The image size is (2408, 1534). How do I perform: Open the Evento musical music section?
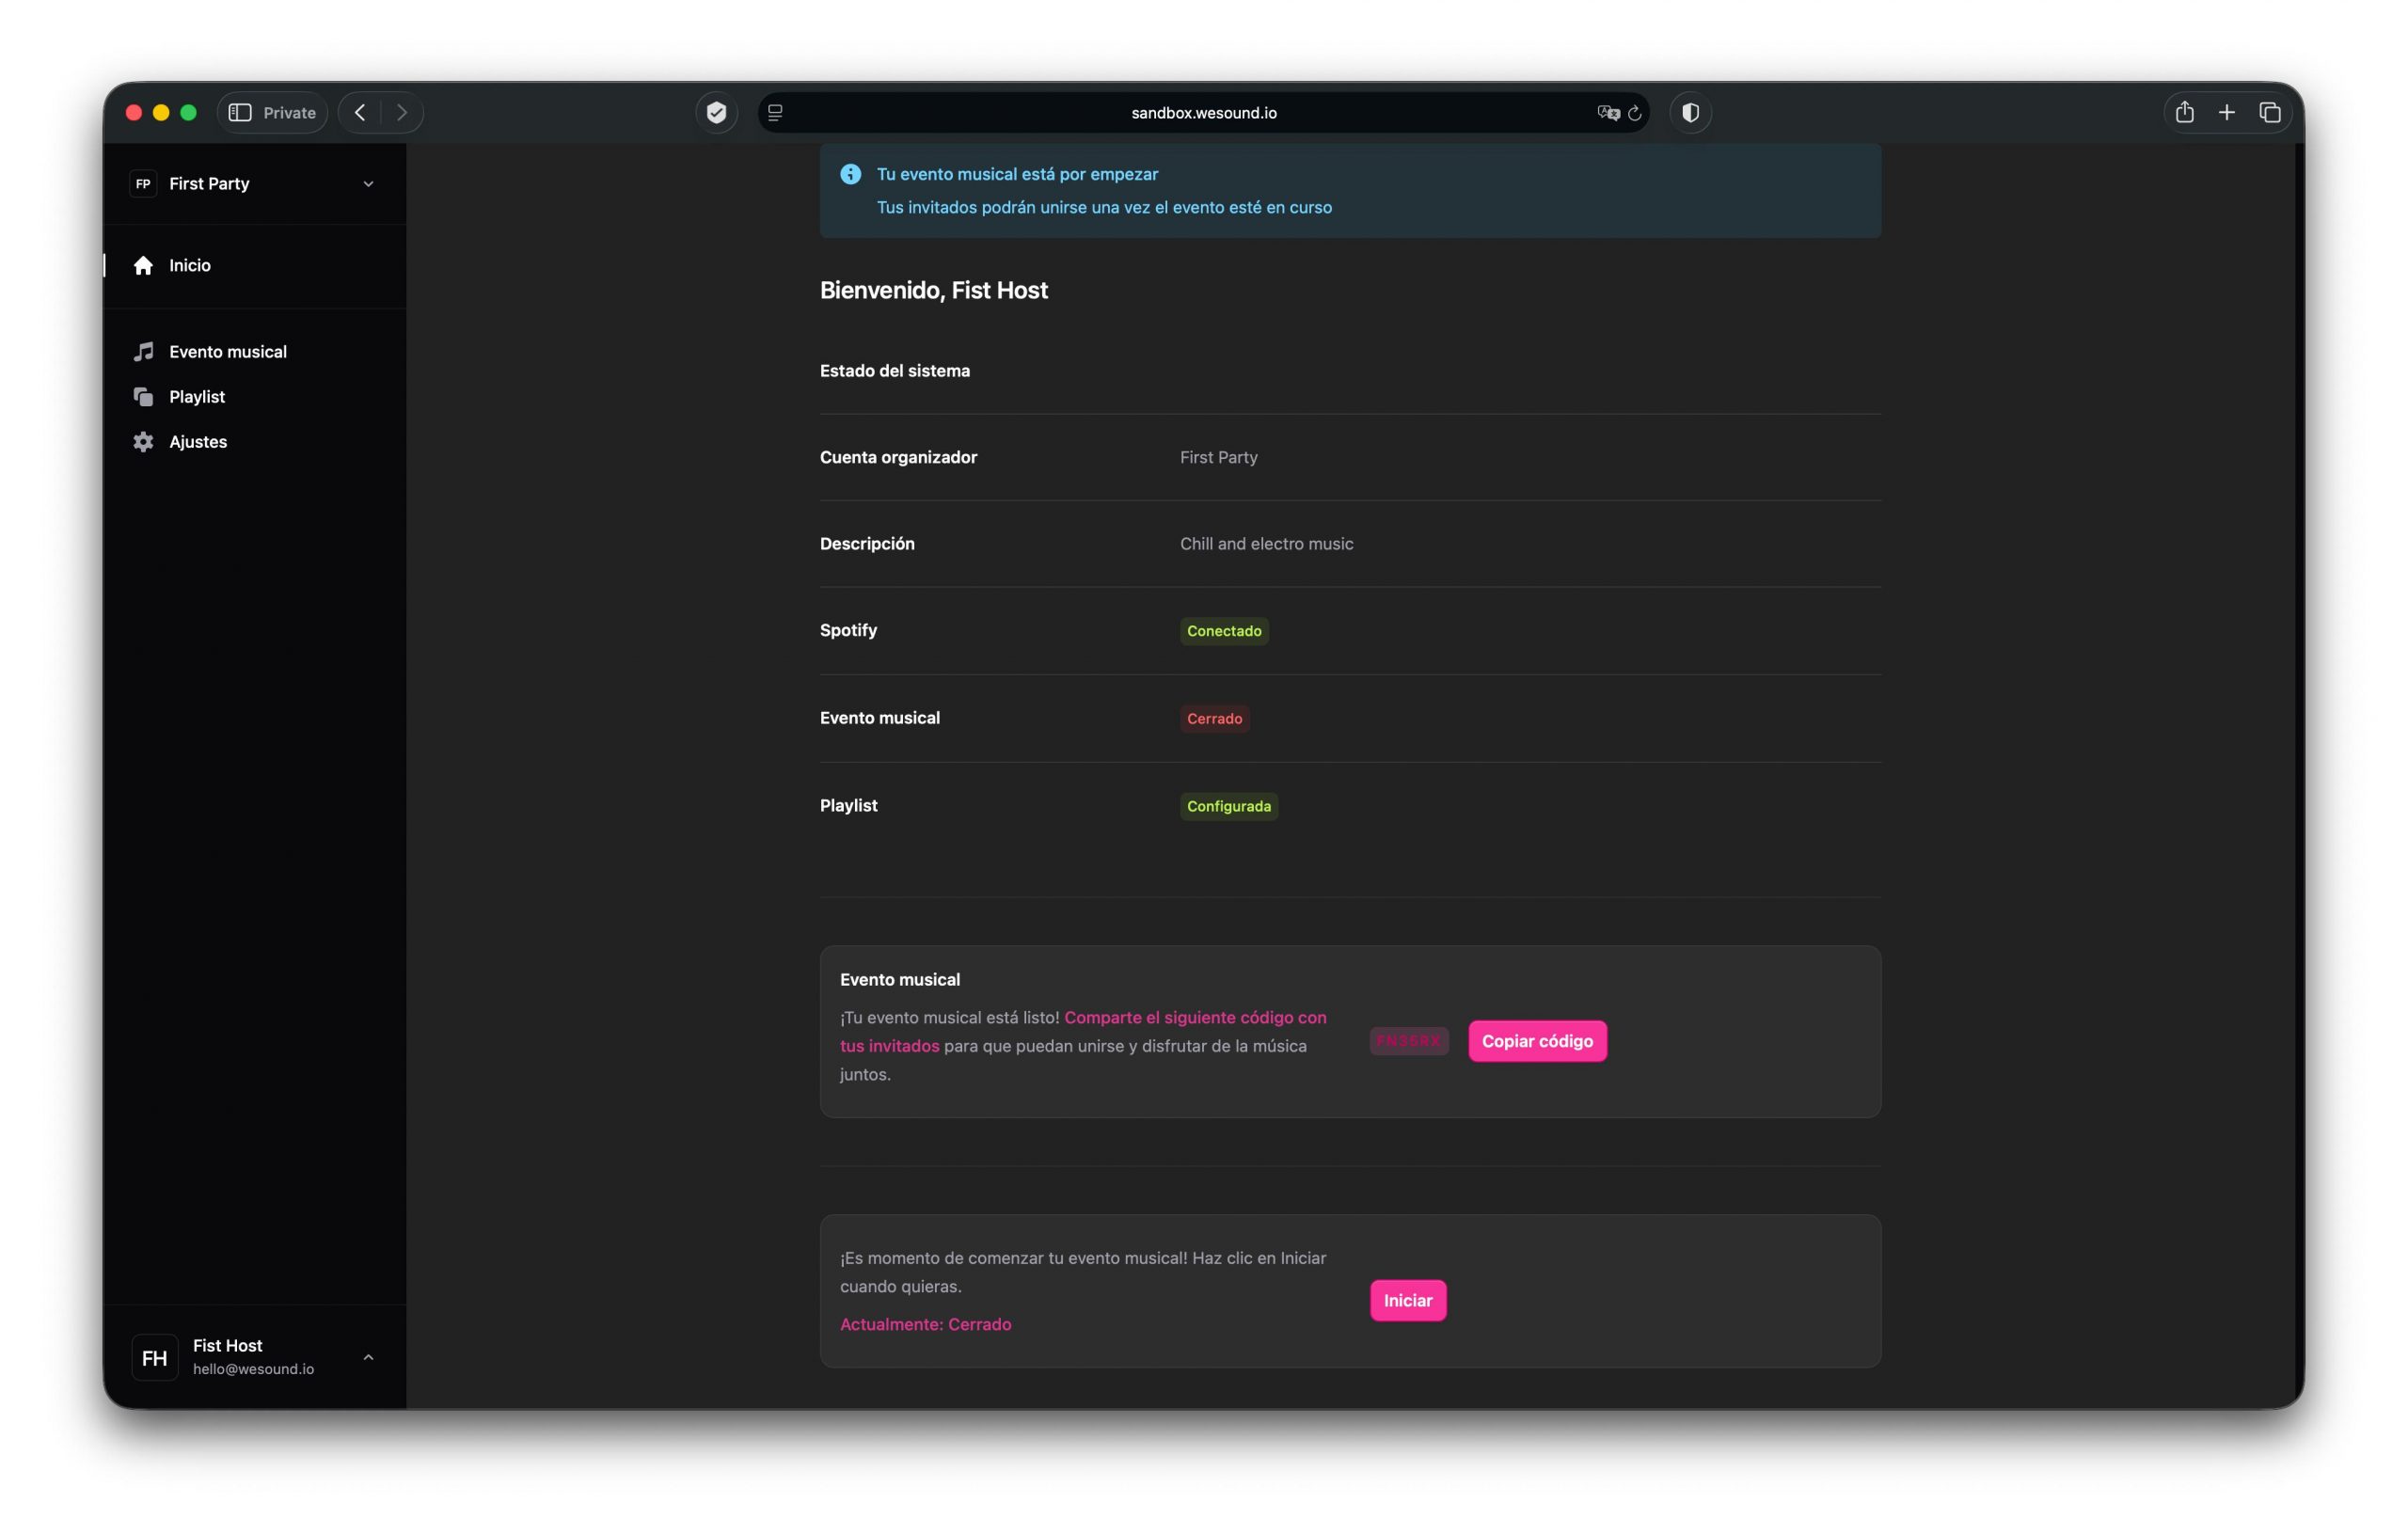[x=227, y=351]
